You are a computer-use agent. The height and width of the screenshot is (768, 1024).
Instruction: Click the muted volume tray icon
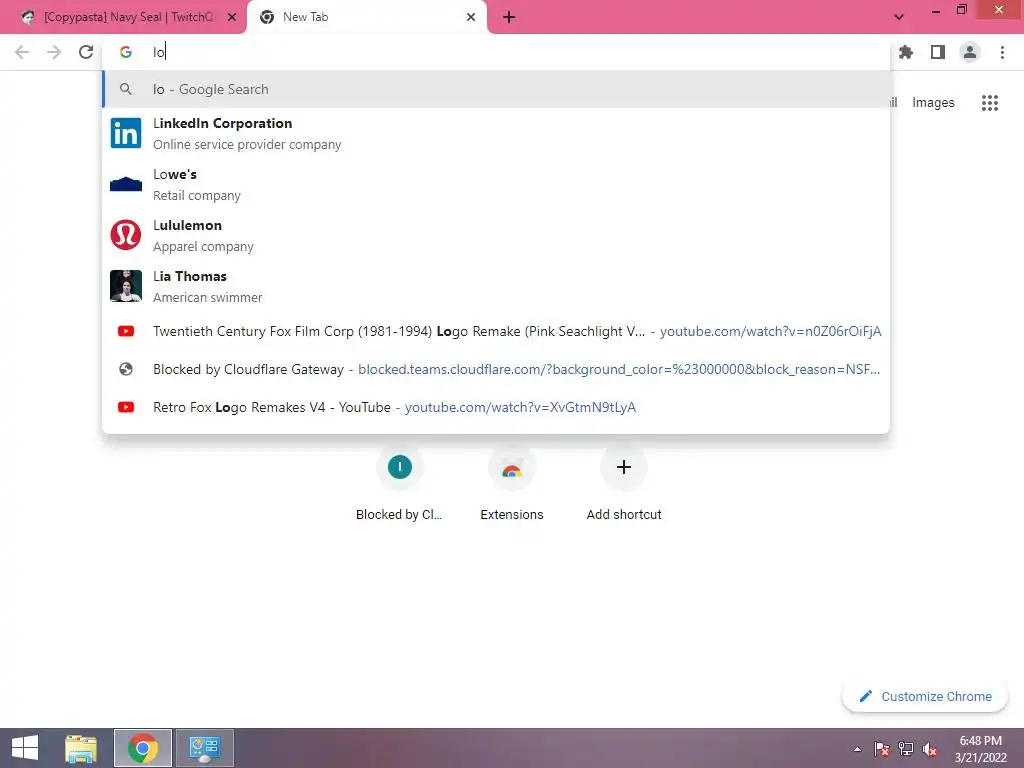(x=930, y=749)
